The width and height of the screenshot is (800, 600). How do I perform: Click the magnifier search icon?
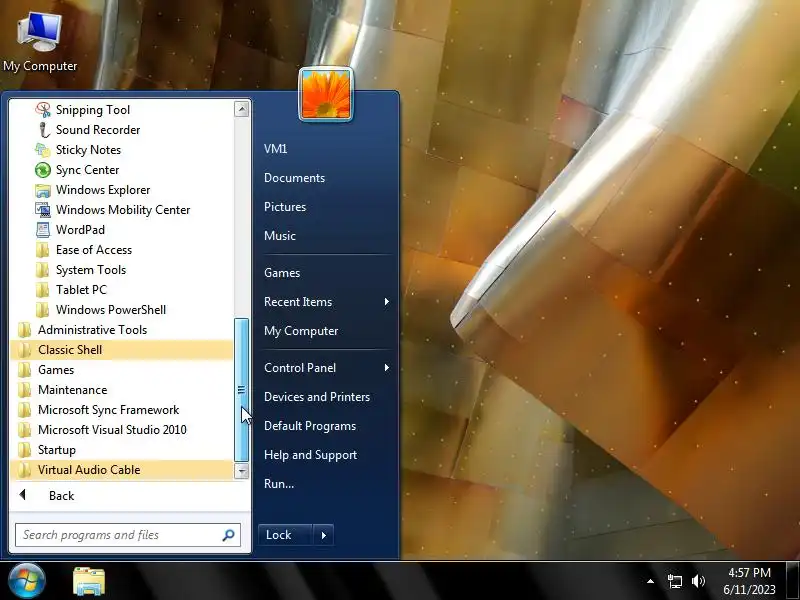coord(228,535)
